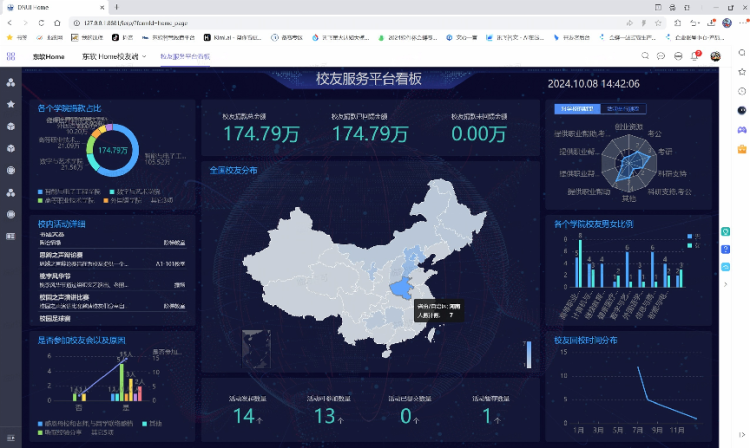
Task: Switch to 校友服务平台看板 tab
Action: pos(185,56)
